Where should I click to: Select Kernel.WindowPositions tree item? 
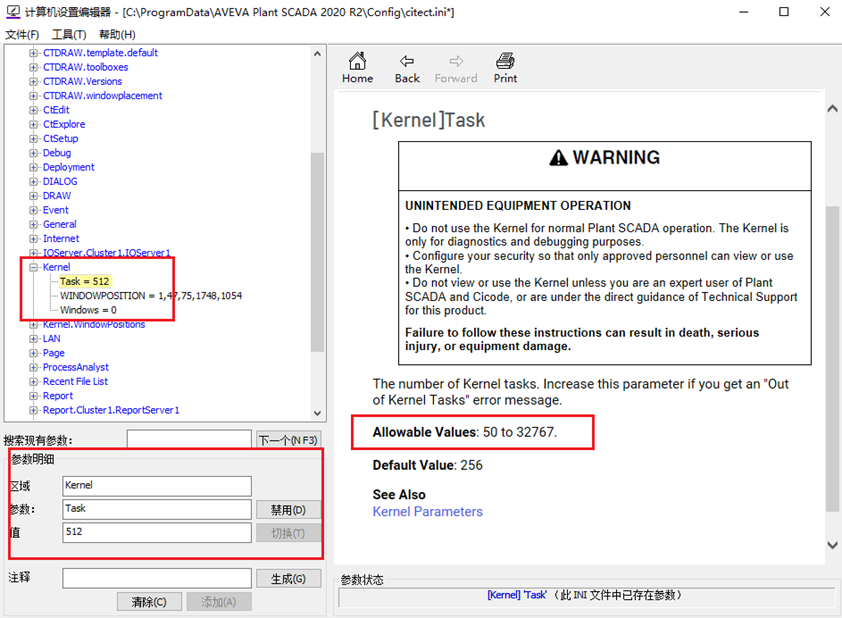(94, 324)
